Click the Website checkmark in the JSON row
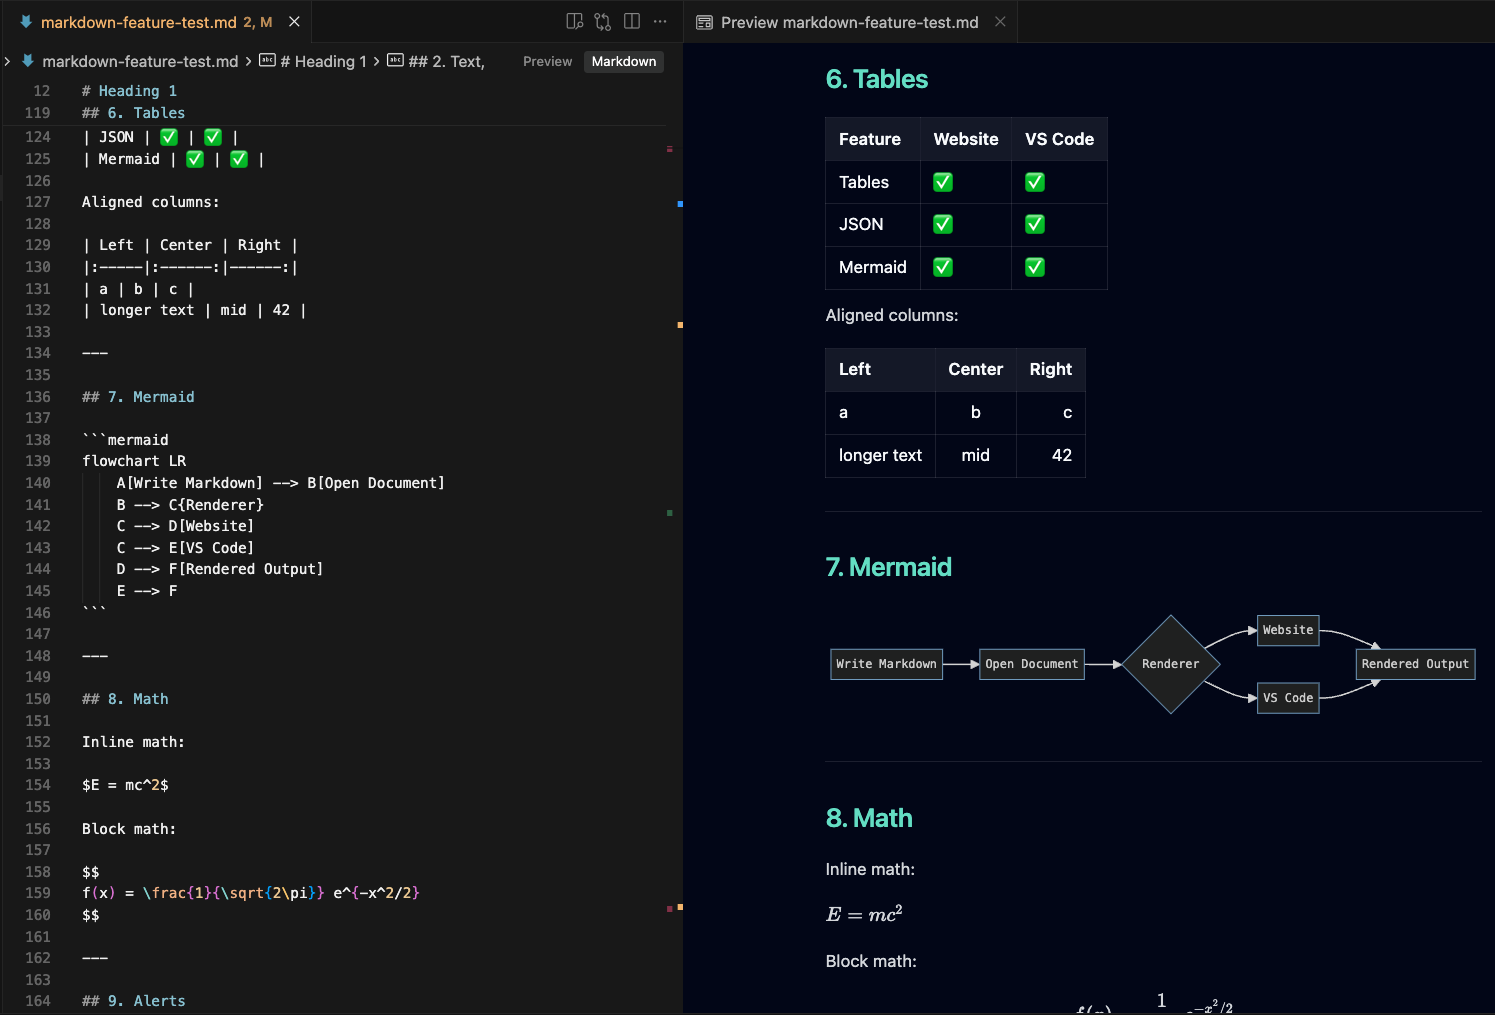The image size is (1495, 1015). 943,224
